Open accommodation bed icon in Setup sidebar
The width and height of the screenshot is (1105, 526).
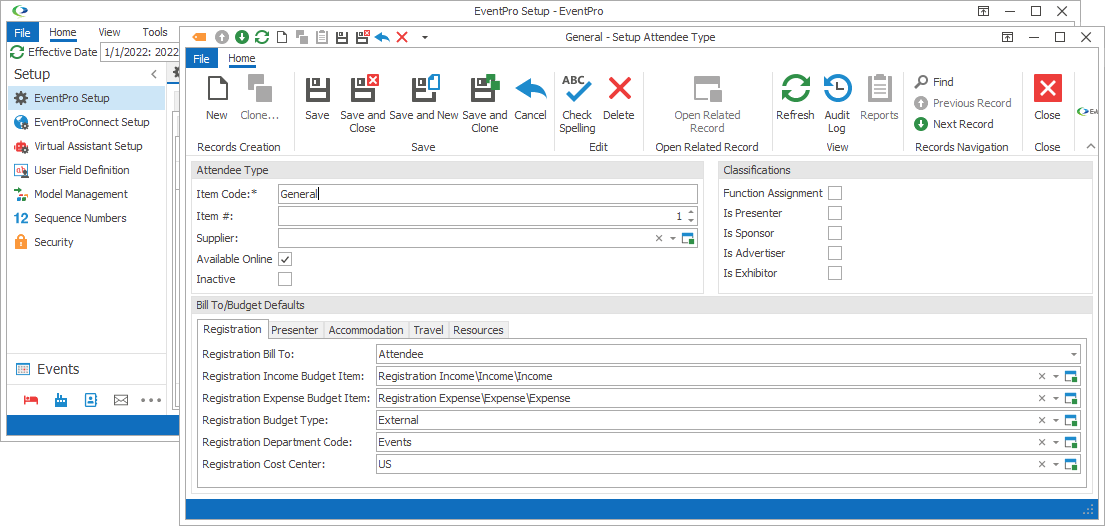(30, 400)
